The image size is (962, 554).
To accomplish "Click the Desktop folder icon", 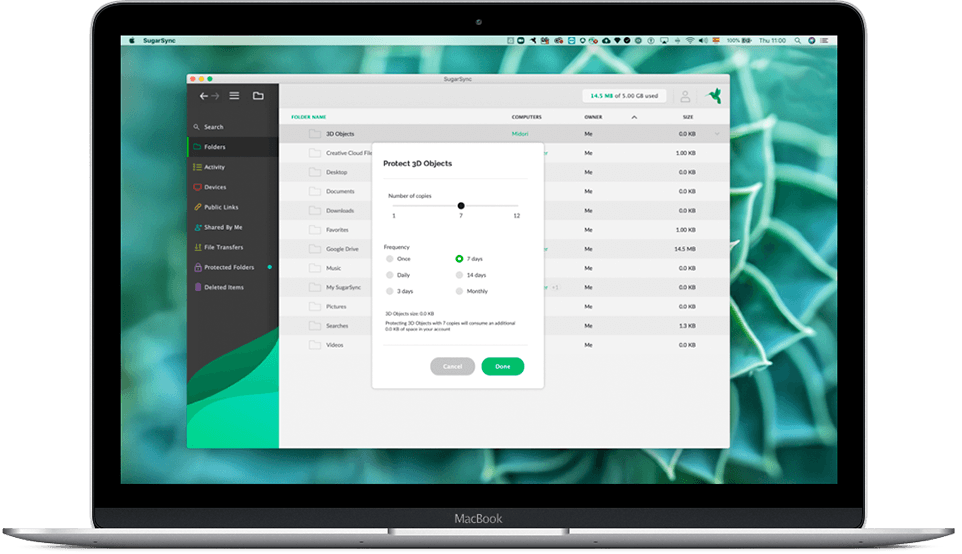I will [315, 172].
